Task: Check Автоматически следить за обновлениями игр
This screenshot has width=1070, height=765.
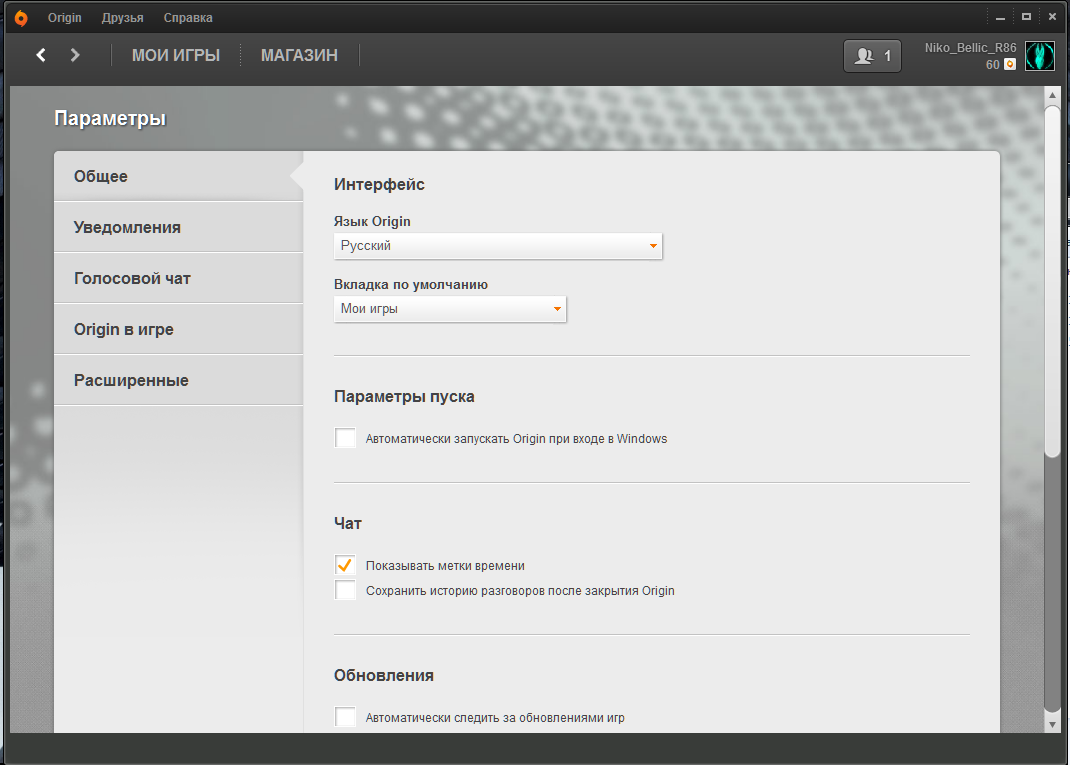Action: click(345, 717)
